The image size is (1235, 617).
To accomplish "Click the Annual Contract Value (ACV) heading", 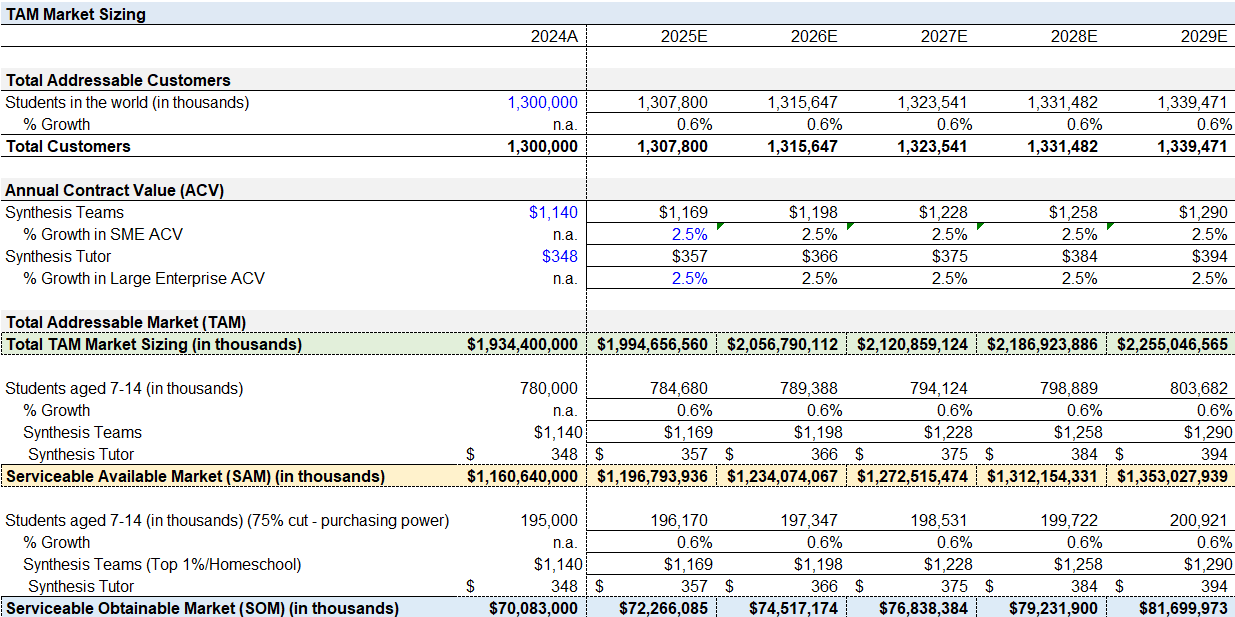I will click(115, 190).
